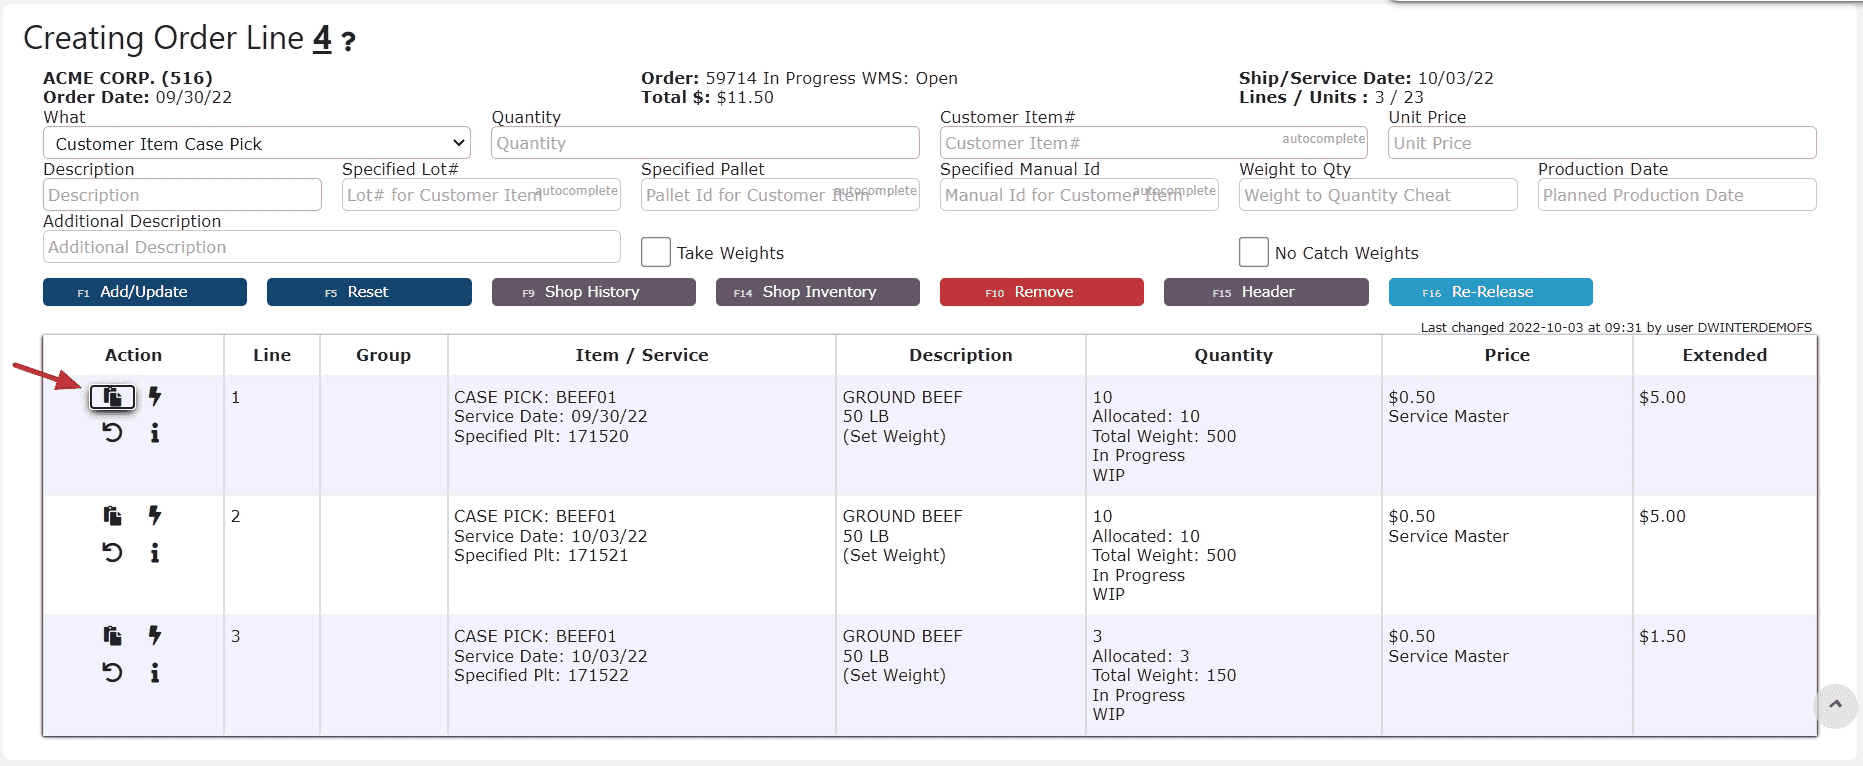Click the Production Date field
Screen dimensions: 1863x766
pyautogui.click(x=1677, y=195)
